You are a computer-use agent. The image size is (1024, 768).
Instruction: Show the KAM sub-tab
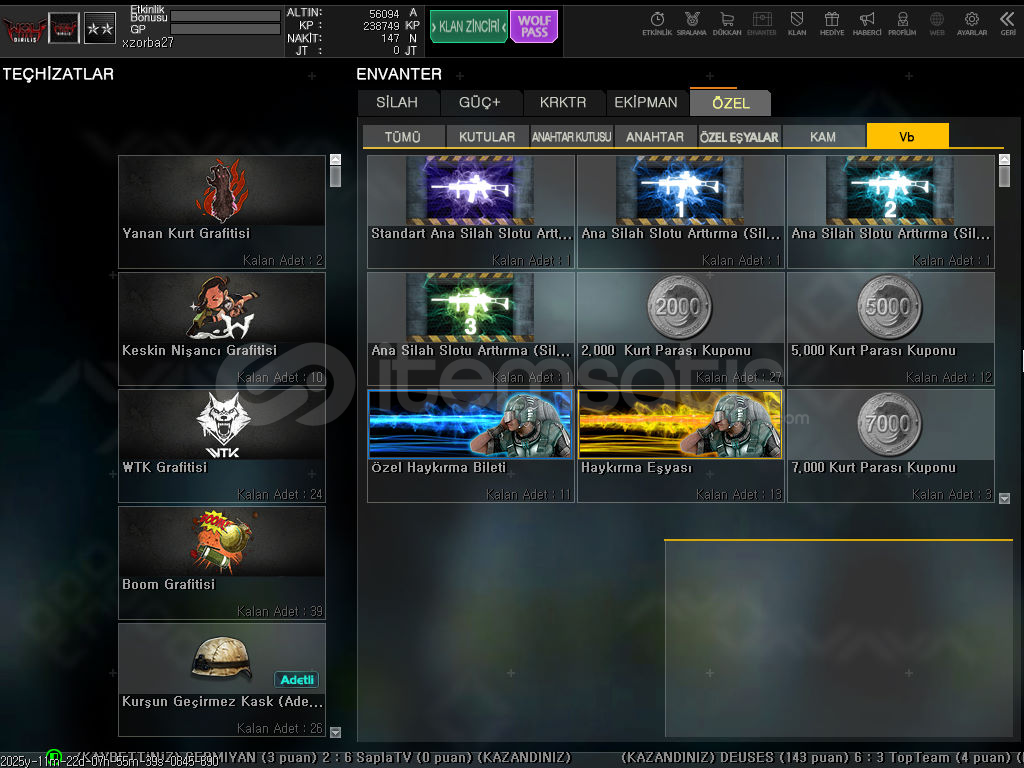pyautogui.click(x=823, y=136)
